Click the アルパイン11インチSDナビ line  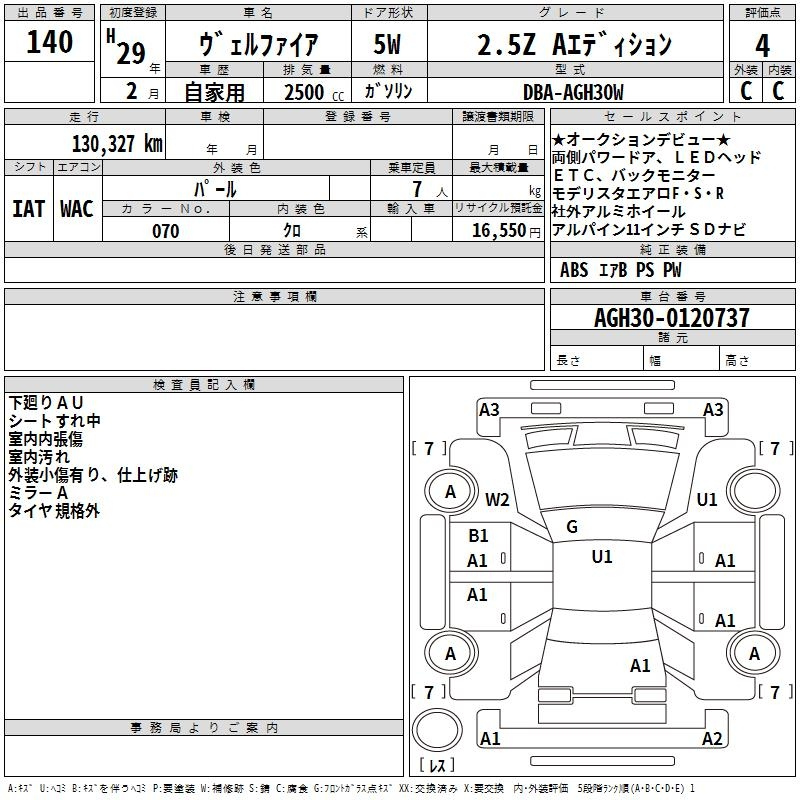point(649,230)
